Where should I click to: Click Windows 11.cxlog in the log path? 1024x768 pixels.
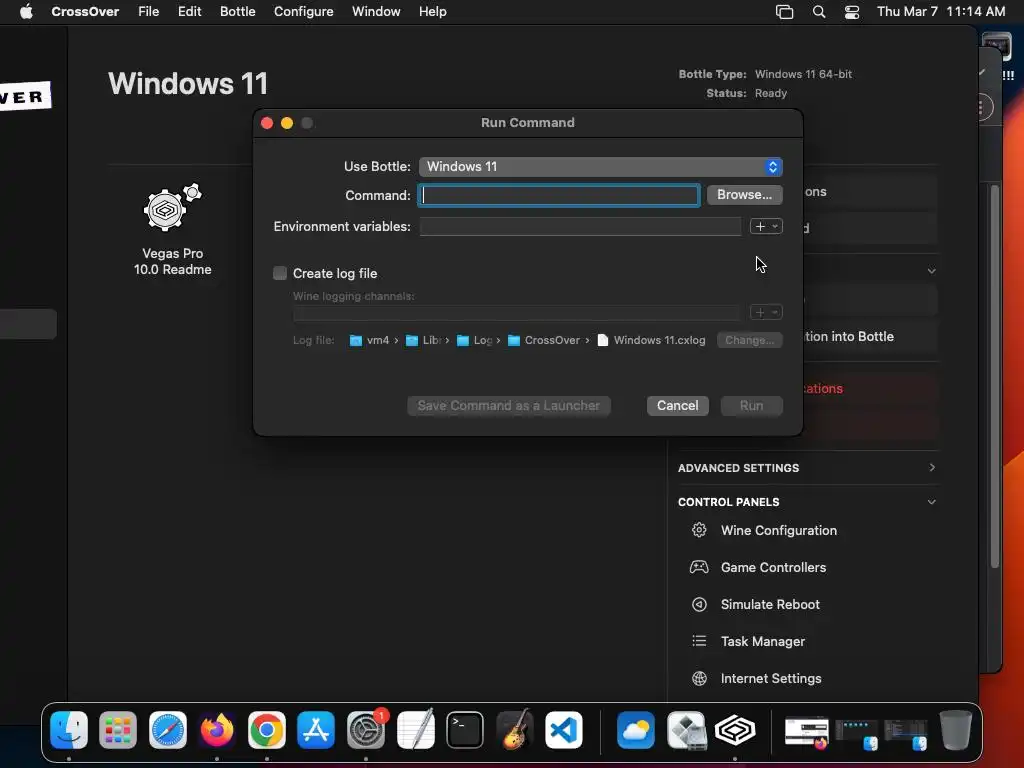pyautogui.click(x=651, y=340)
